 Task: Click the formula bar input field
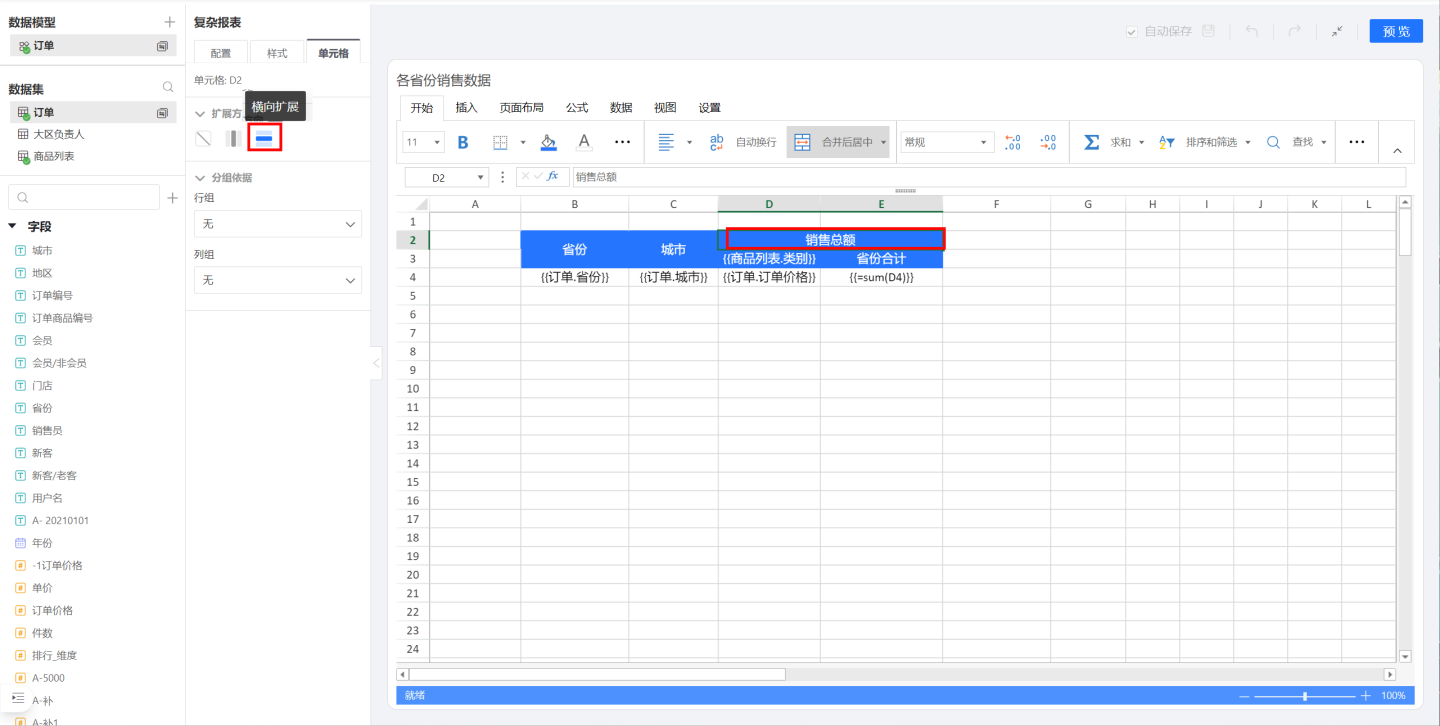coord(987,177)
